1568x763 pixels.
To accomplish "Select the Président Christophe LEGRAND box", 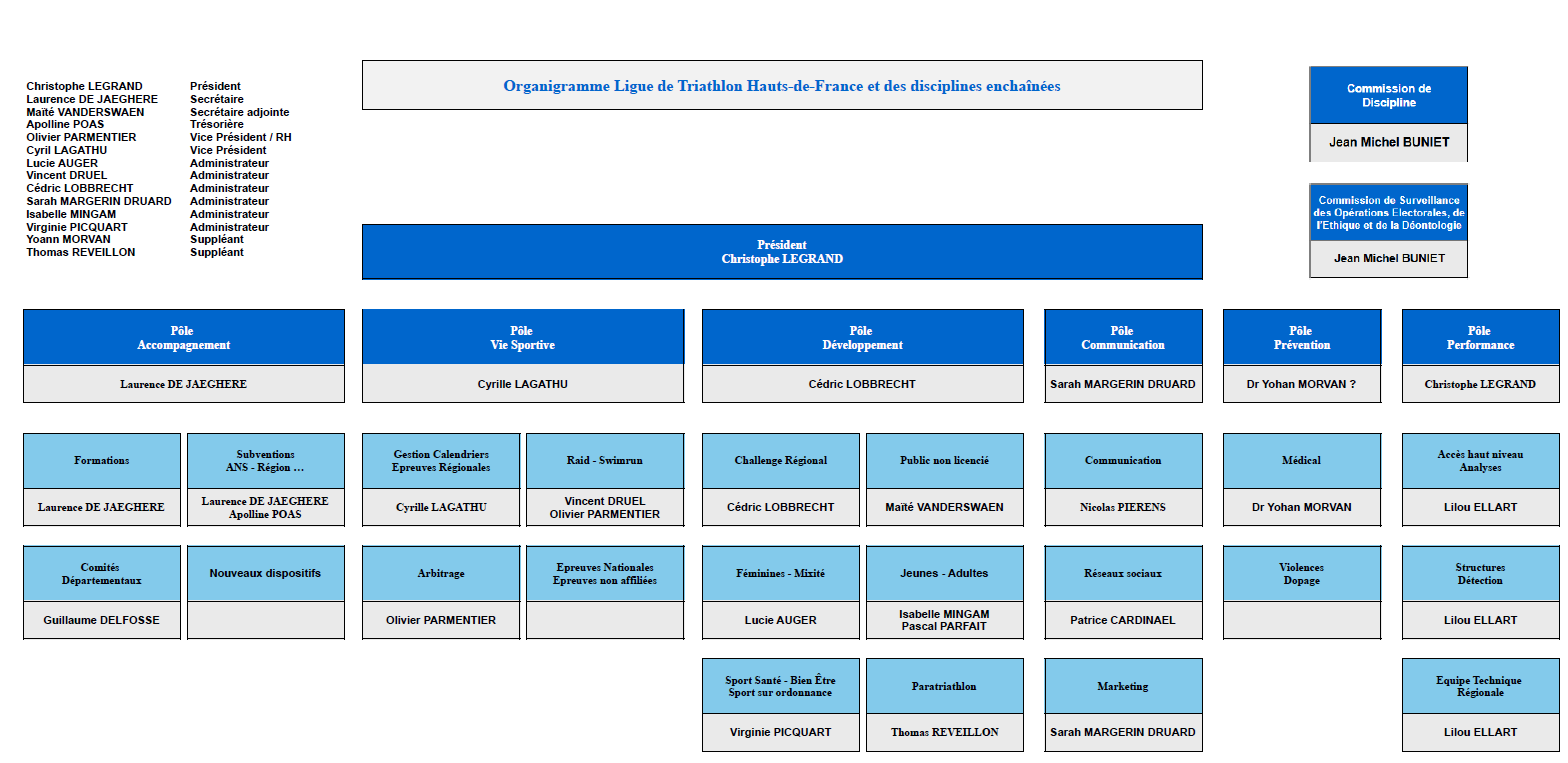I will (x=781, y=252).
